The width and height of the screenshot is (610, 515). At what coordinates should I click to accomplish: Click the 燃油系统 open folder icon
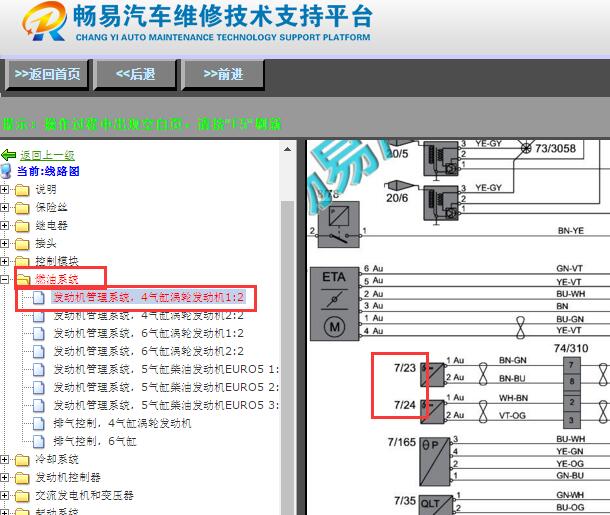[23, 279]
